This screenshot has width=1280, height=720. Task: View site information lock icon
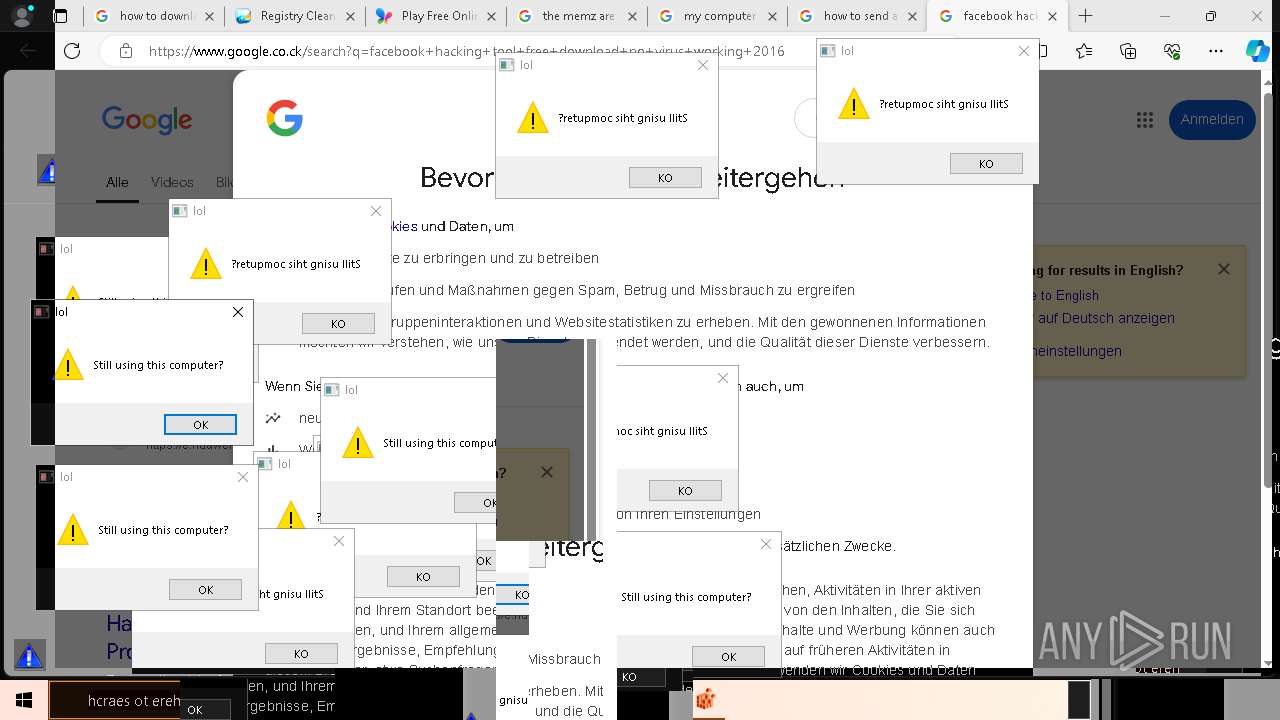[125, 51]
